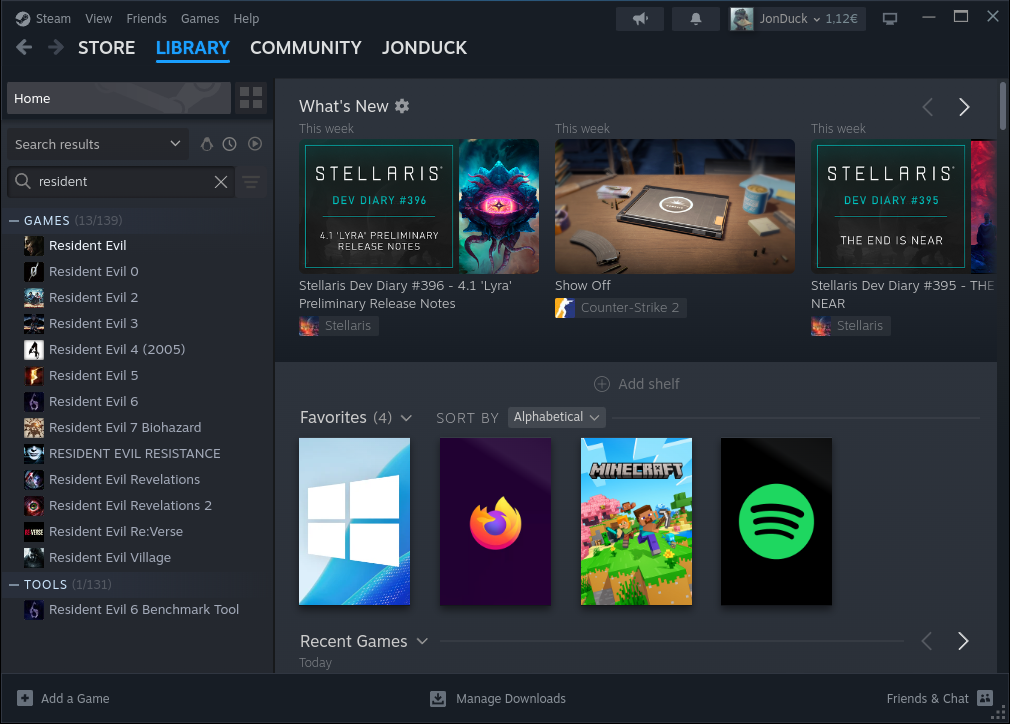This screenshot has width=1010, height=724.
Task: Open the Alphabetical sort dropdown
Action: pos(557,417)
